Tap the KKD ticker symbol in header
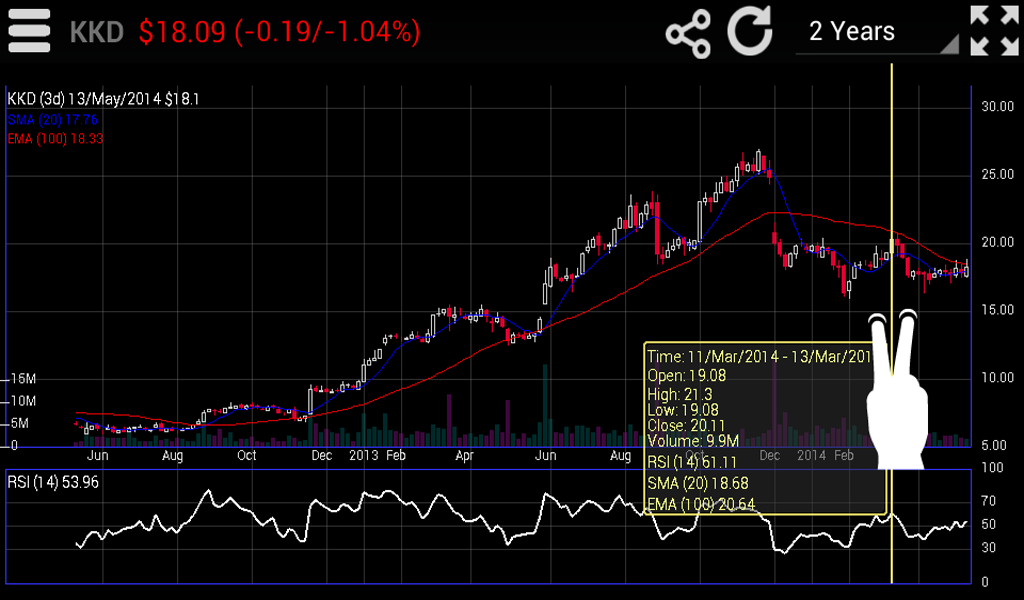This screenshot has width=1024, height=600. pos(96,32)
